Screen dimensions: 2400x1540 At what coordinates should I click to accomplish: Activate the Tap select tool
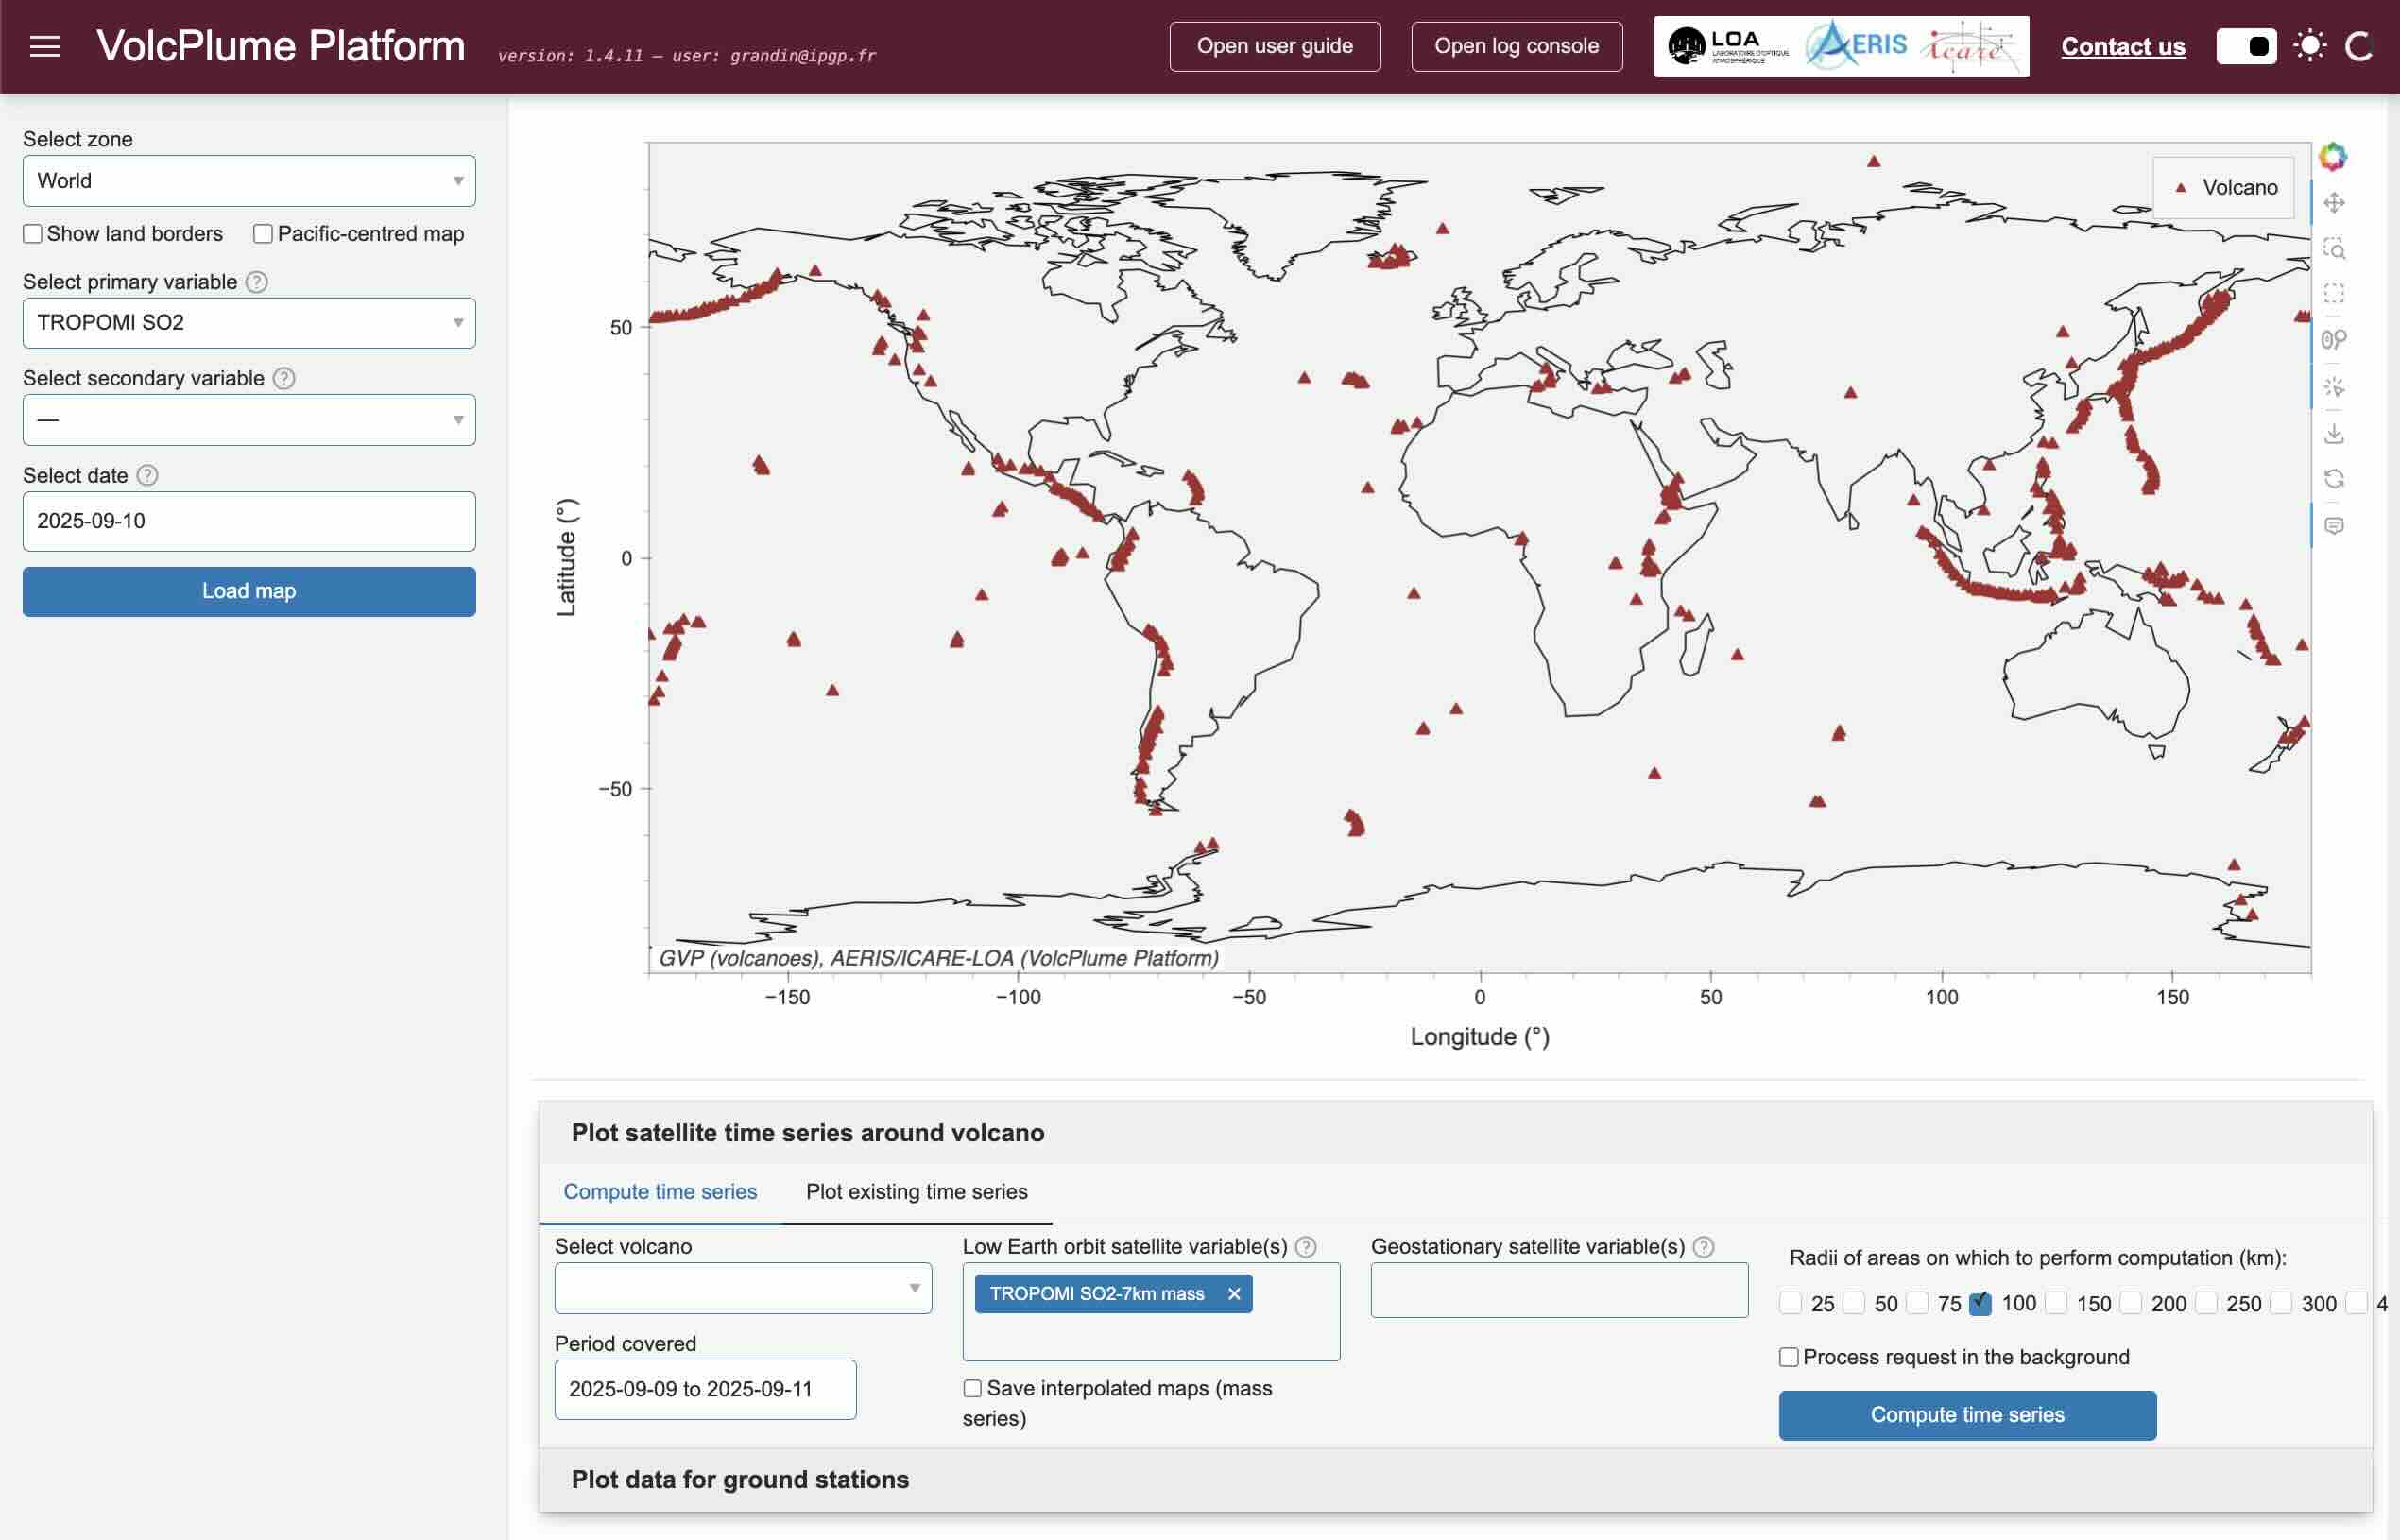2333,387
